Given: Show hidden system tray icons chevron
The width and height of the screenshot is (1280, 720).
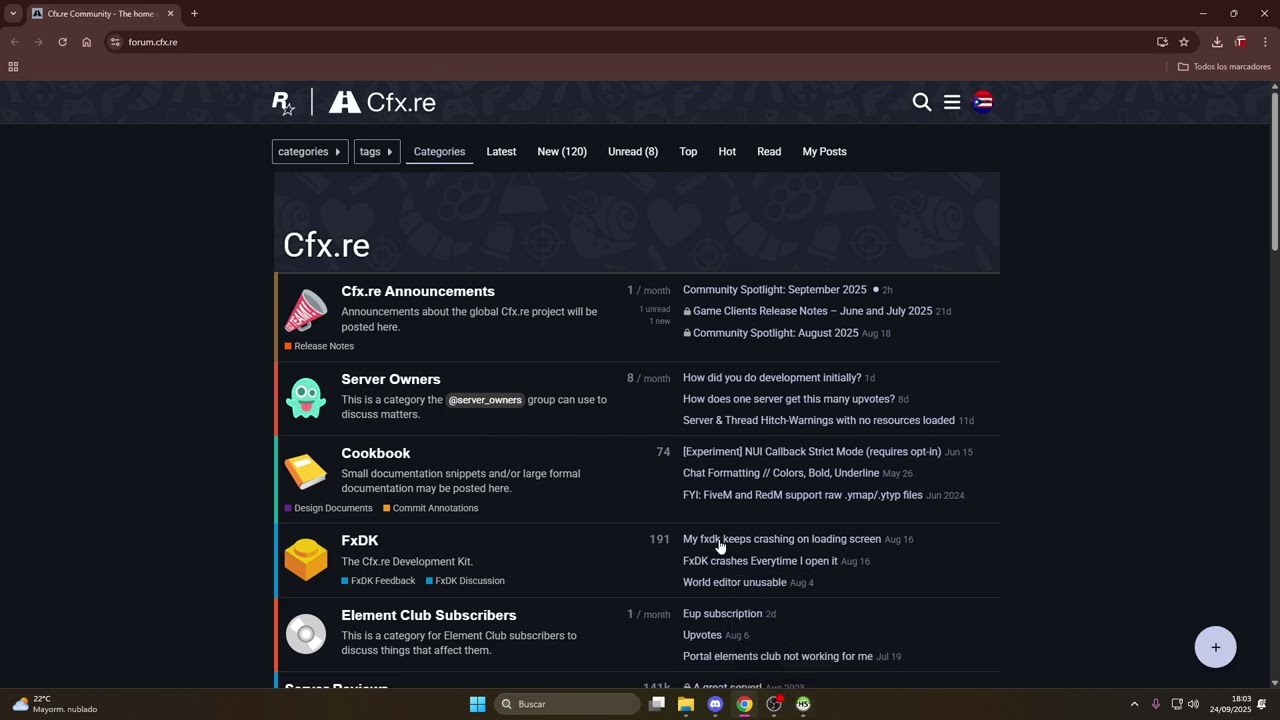Looking at the screenshot, I should 1134,704.
